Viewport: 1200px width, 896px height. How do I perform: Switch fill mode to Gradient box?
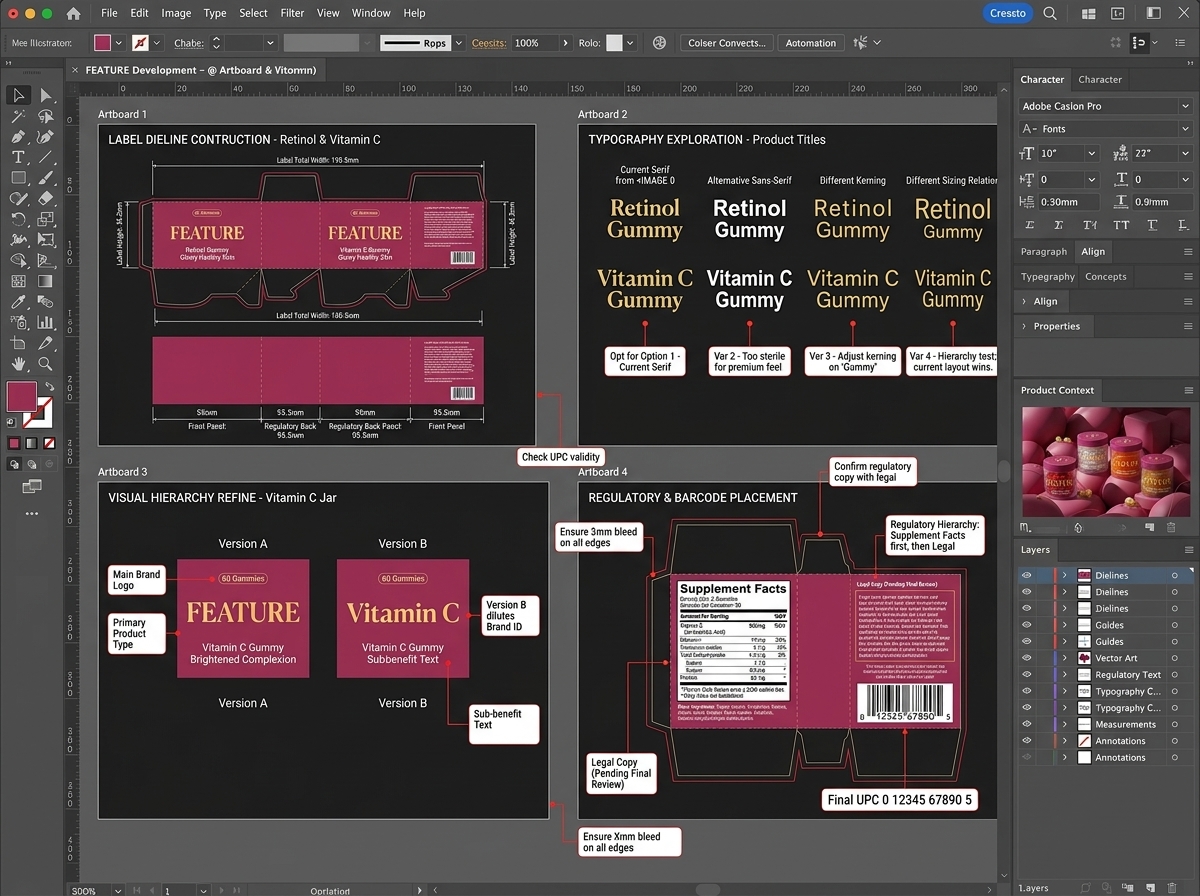[x=31, y=443]
